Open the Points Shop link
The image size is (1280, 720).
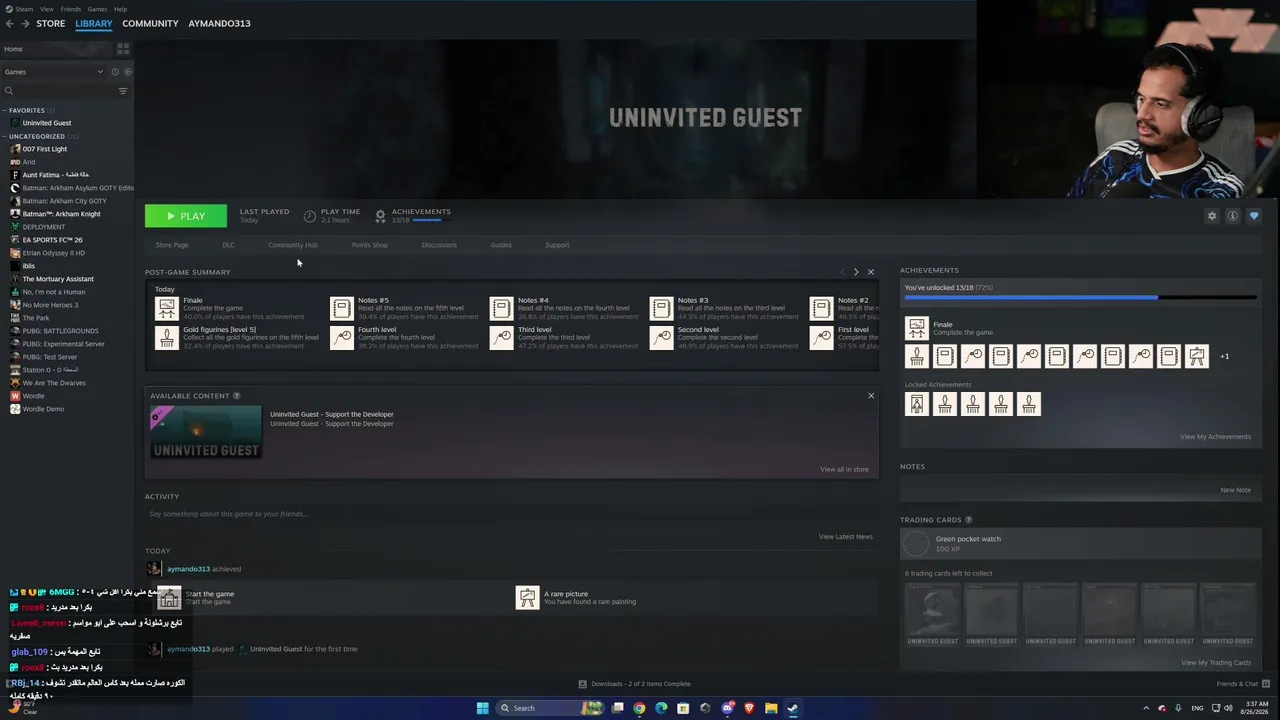(370, 245)
